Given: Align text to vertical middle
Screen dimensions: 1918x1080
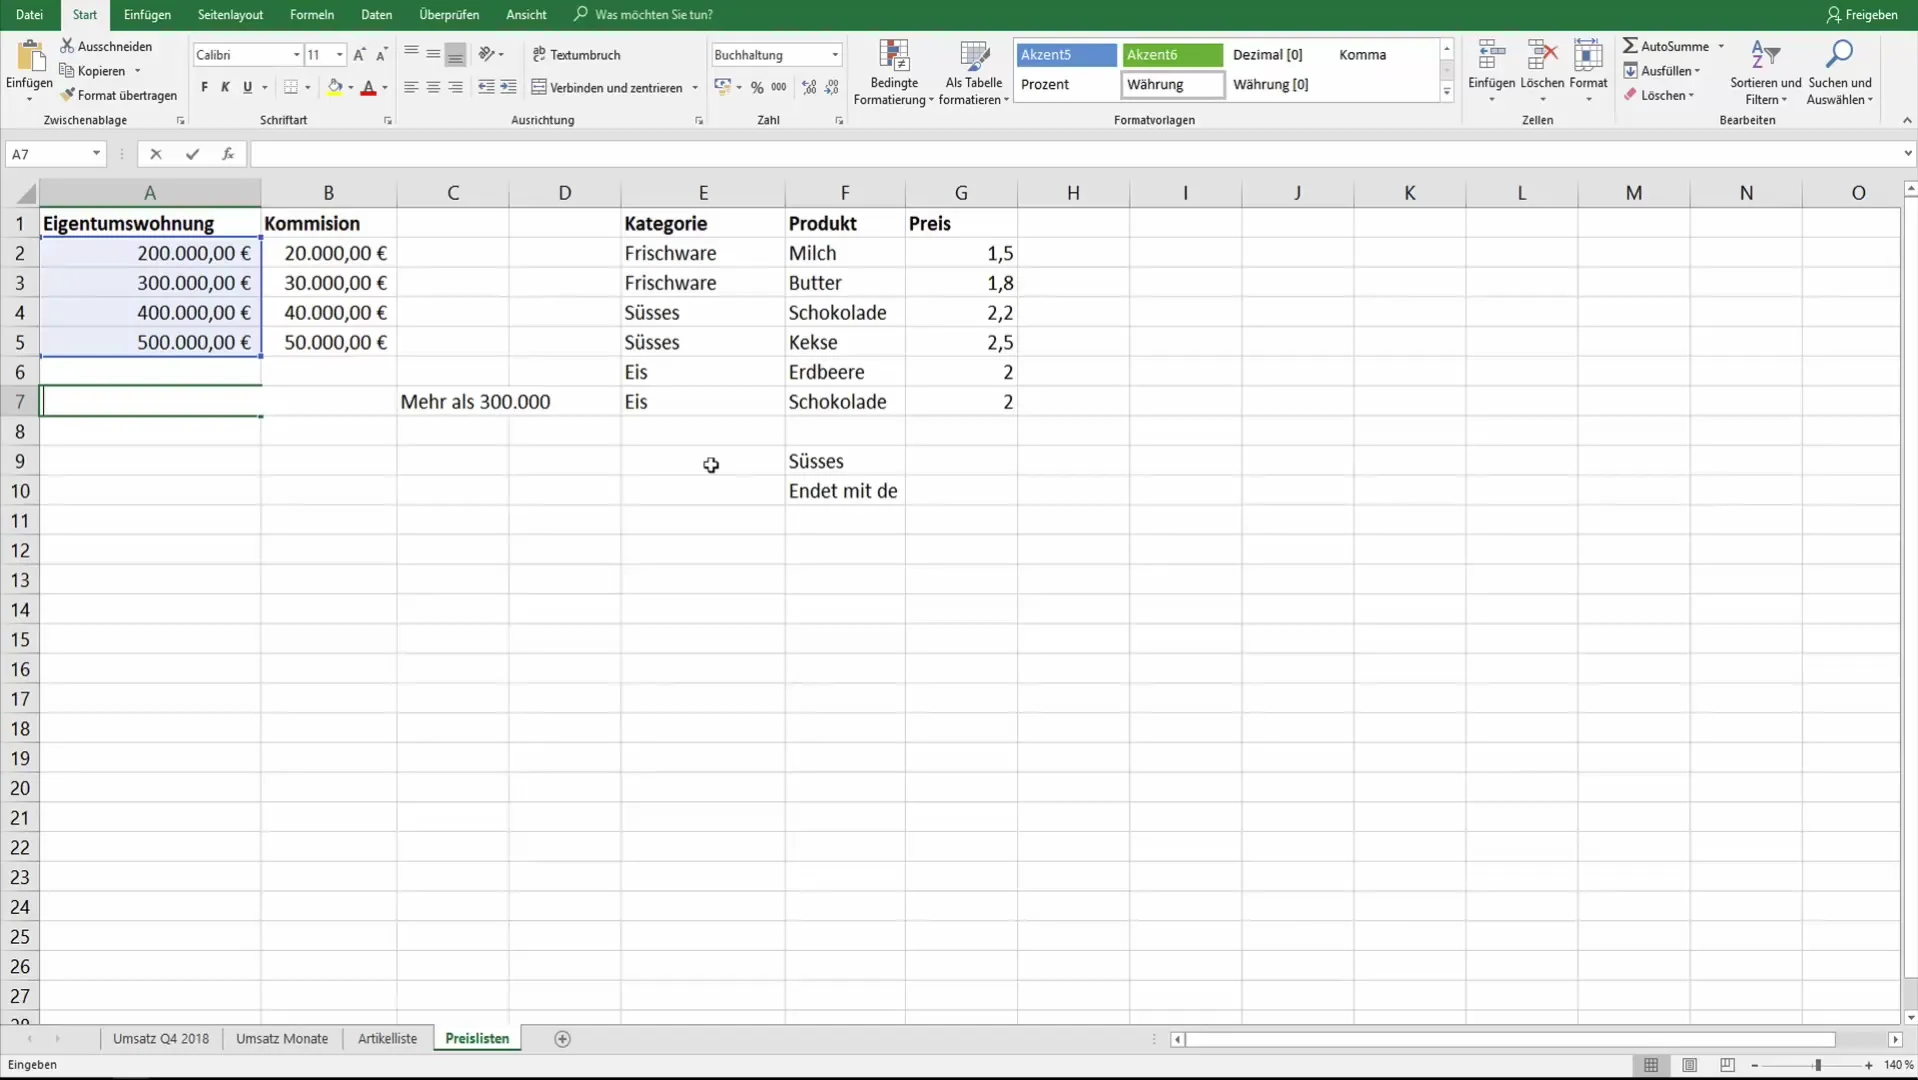Looking at the screenshot, I should 433,54.
